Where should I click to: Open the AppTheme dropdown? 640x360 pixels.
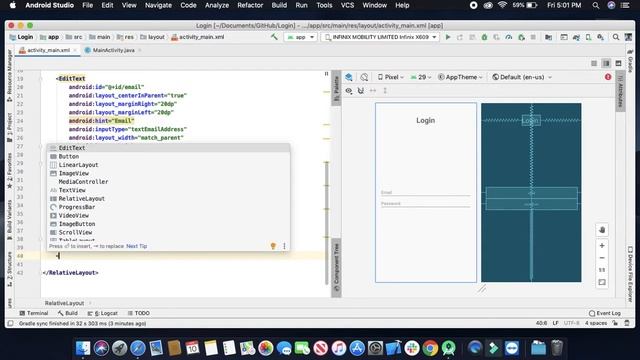tap(460, 77)
